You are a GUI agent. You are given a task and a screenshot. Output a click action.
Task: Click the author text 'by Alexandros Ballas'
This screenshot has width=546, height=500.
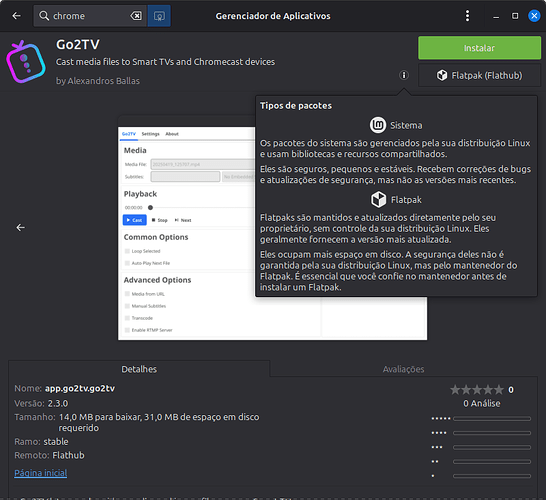[x=98, y=81]
